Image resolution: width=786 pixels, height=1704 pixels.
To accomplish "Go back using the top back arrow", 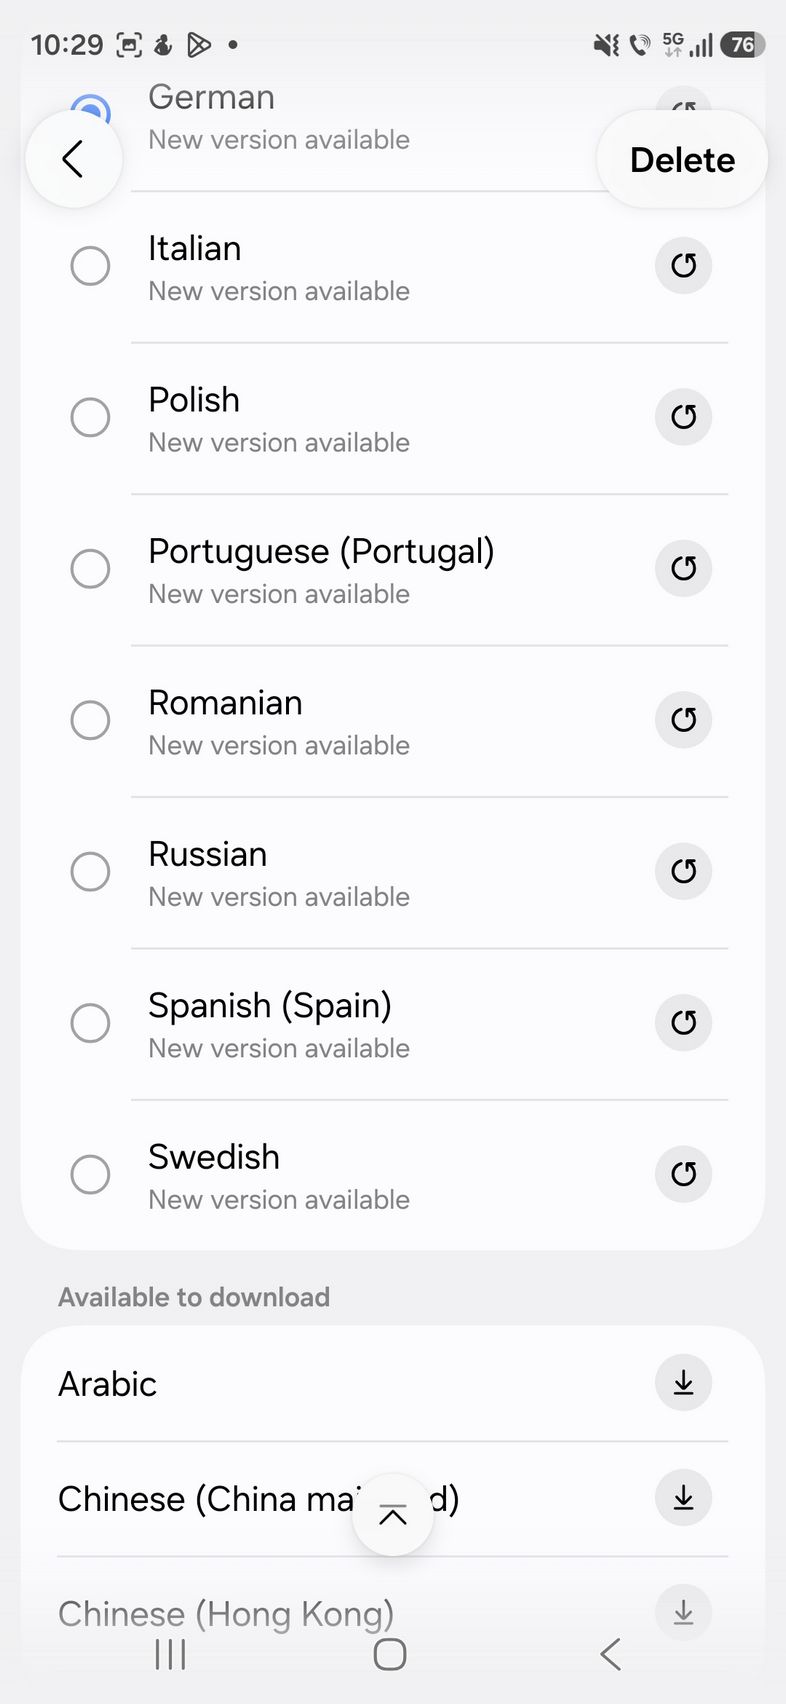I will pos(73,159).
